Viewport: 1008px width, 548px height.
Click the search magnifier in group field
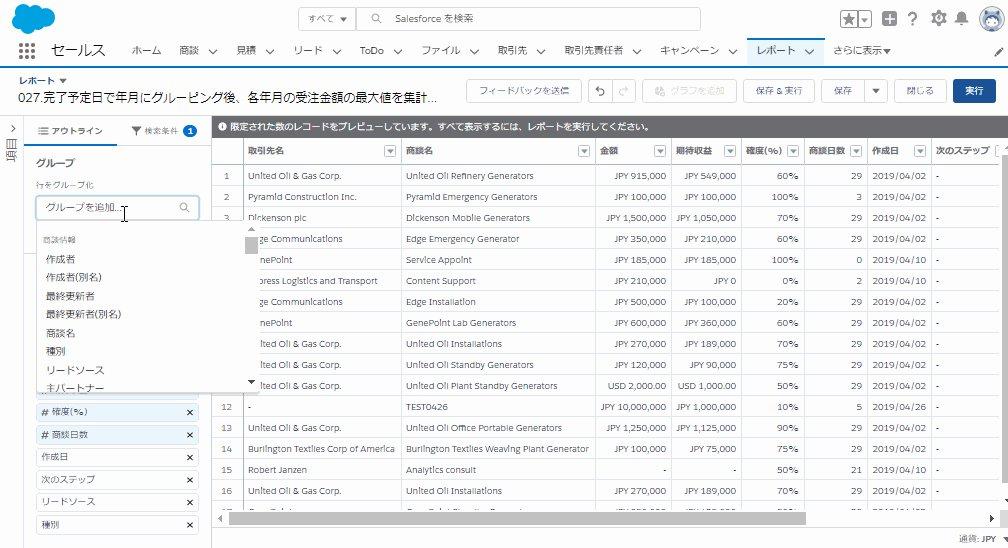click(184, 207)
